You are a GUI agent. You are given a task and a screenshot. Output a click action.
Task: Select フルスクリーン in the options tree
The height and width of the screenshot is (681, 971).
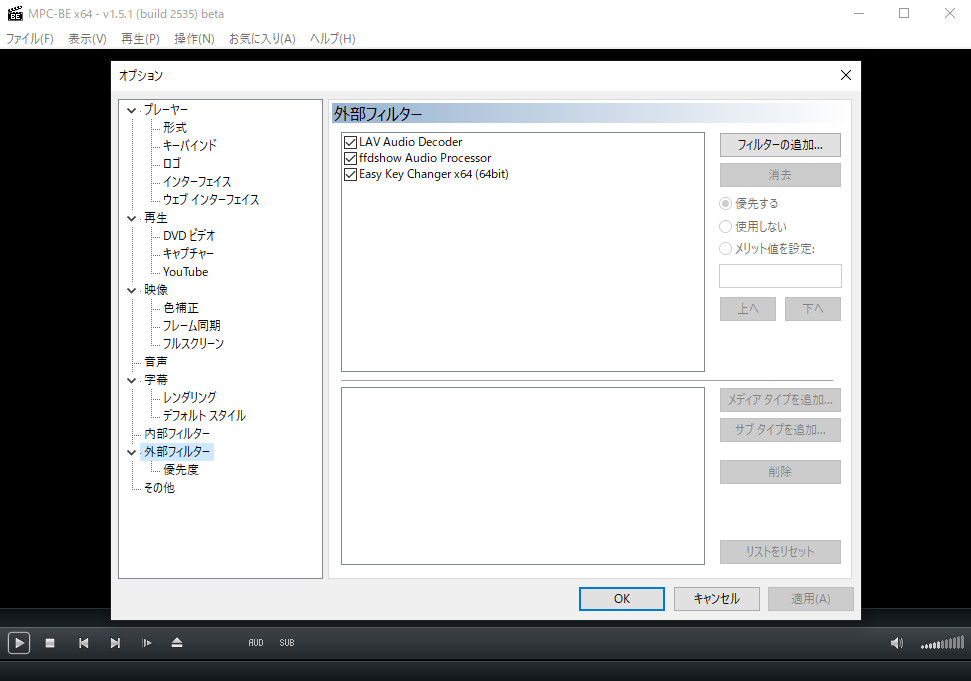[193, 344]
